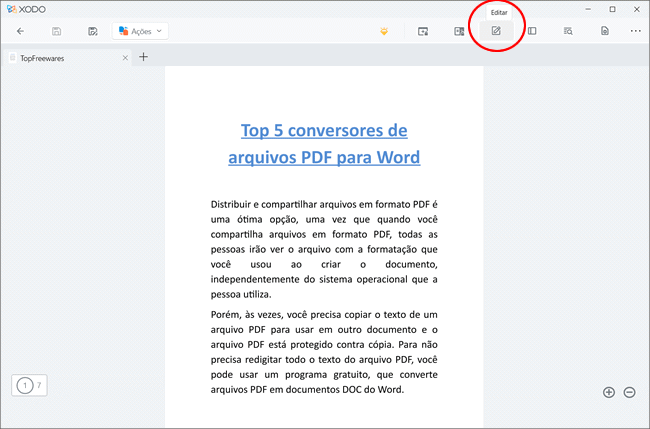Screen dimensions: 650x429
Task: Zoom out using the minus circle
Action: point(629,392)
